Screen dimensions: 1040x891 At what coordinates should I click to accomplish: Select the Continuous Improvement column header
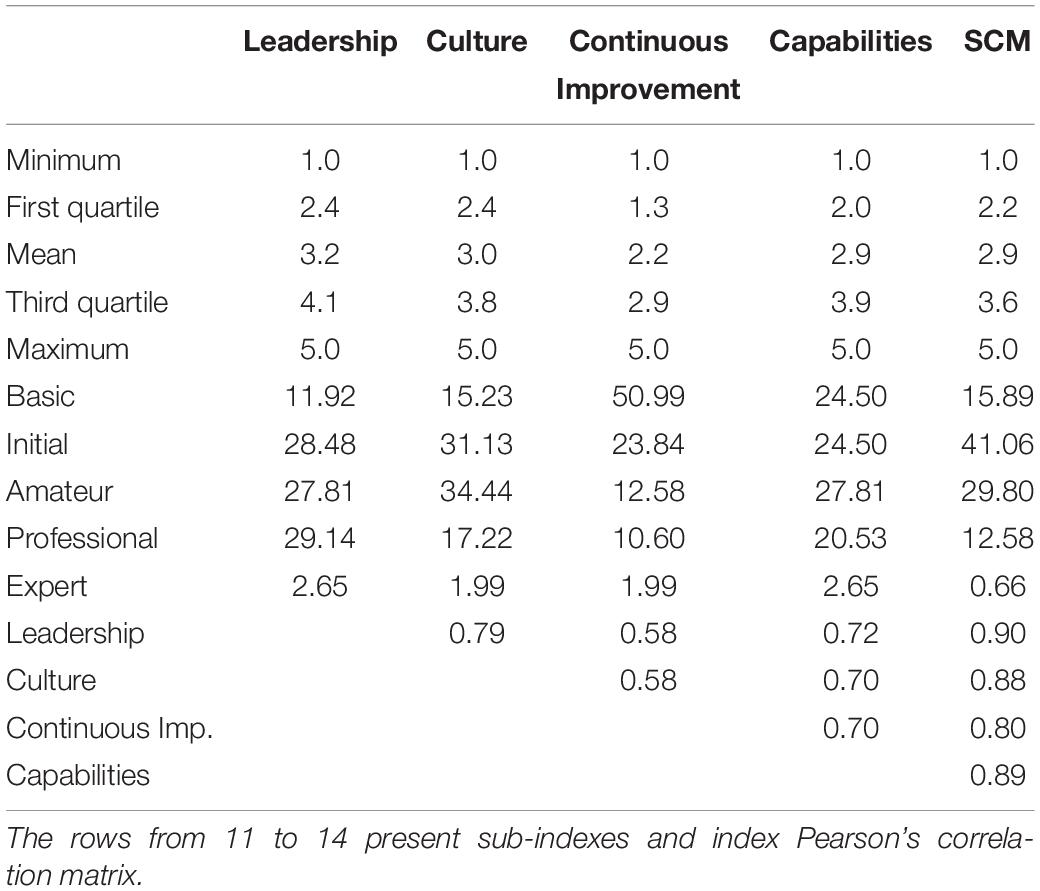[x=647, y=65]
